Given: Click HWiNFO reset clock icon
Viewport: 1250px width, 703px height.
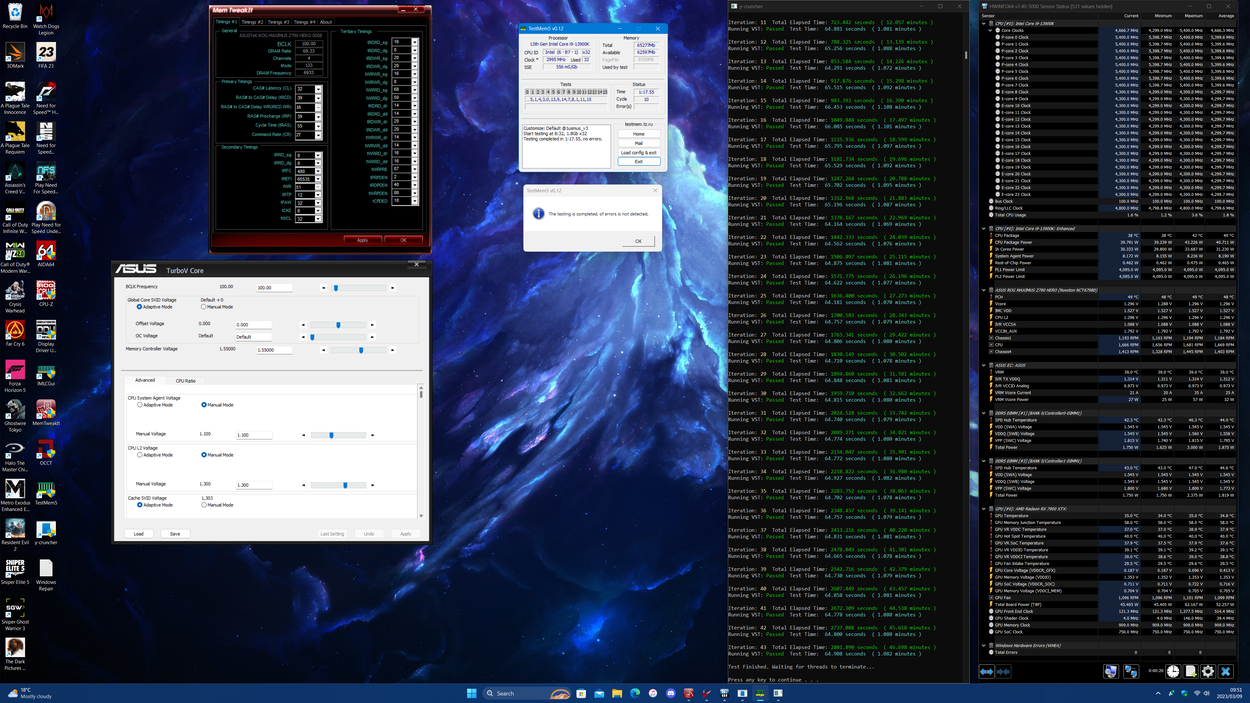Looking at the screenshot, I should click(x=1173, y=672).
